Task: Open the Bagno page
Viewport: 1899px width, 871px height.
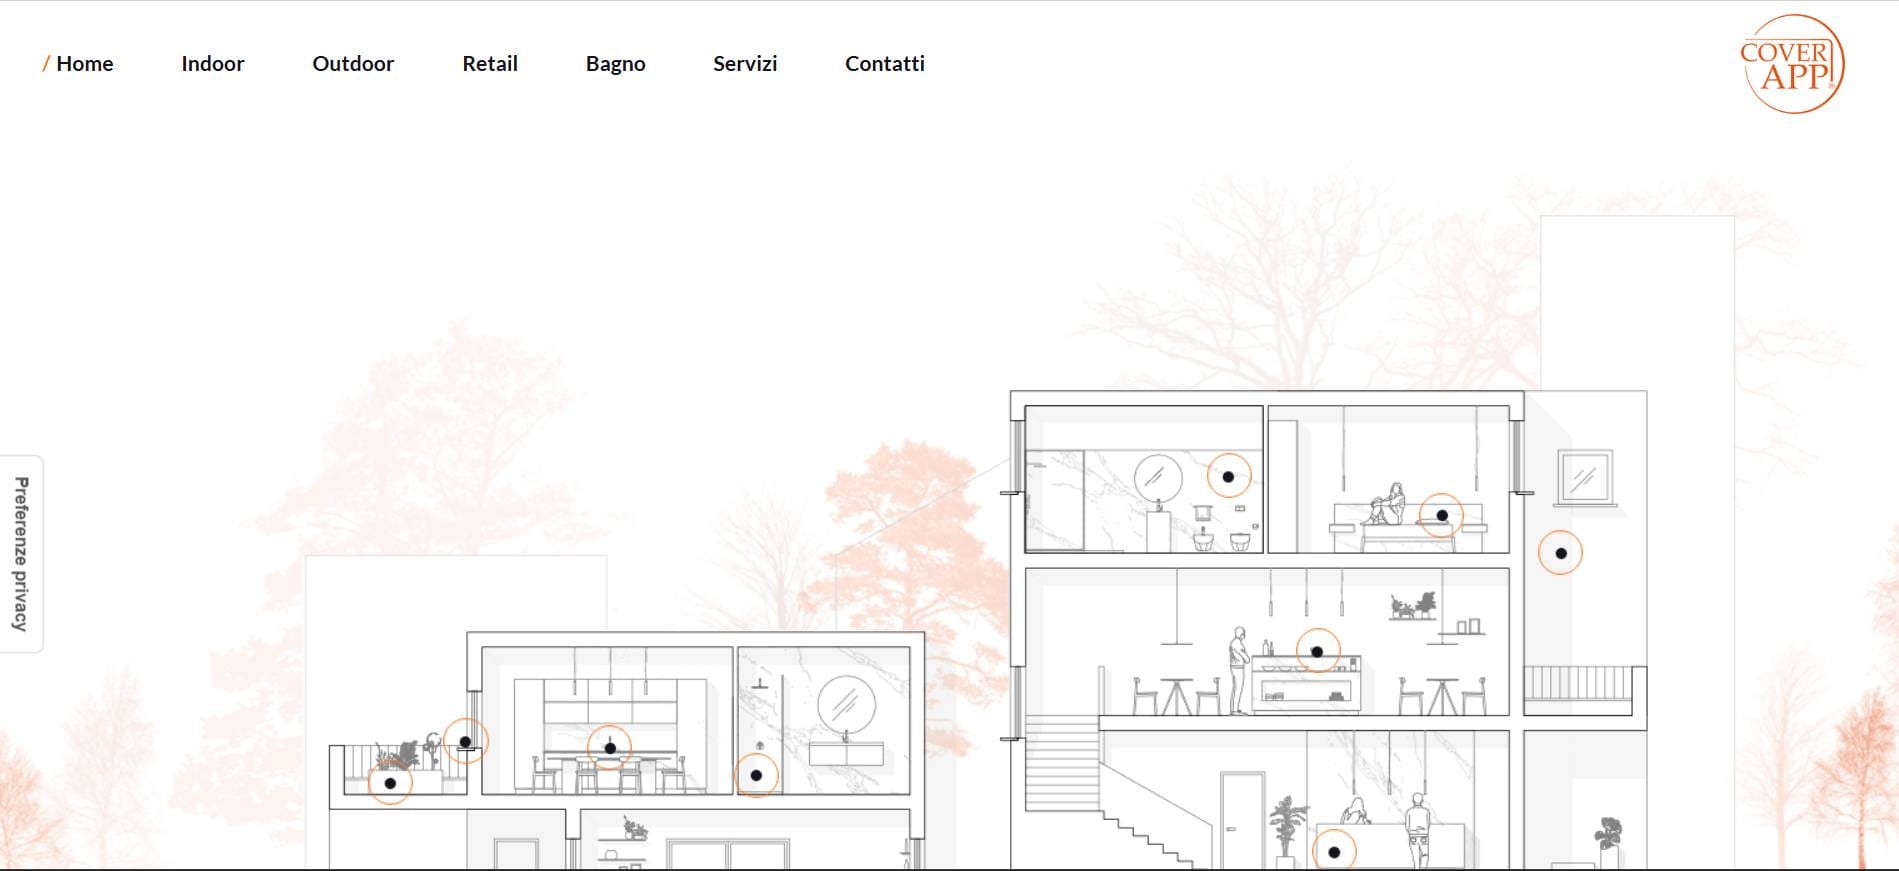Action: (x=616, y=64)
